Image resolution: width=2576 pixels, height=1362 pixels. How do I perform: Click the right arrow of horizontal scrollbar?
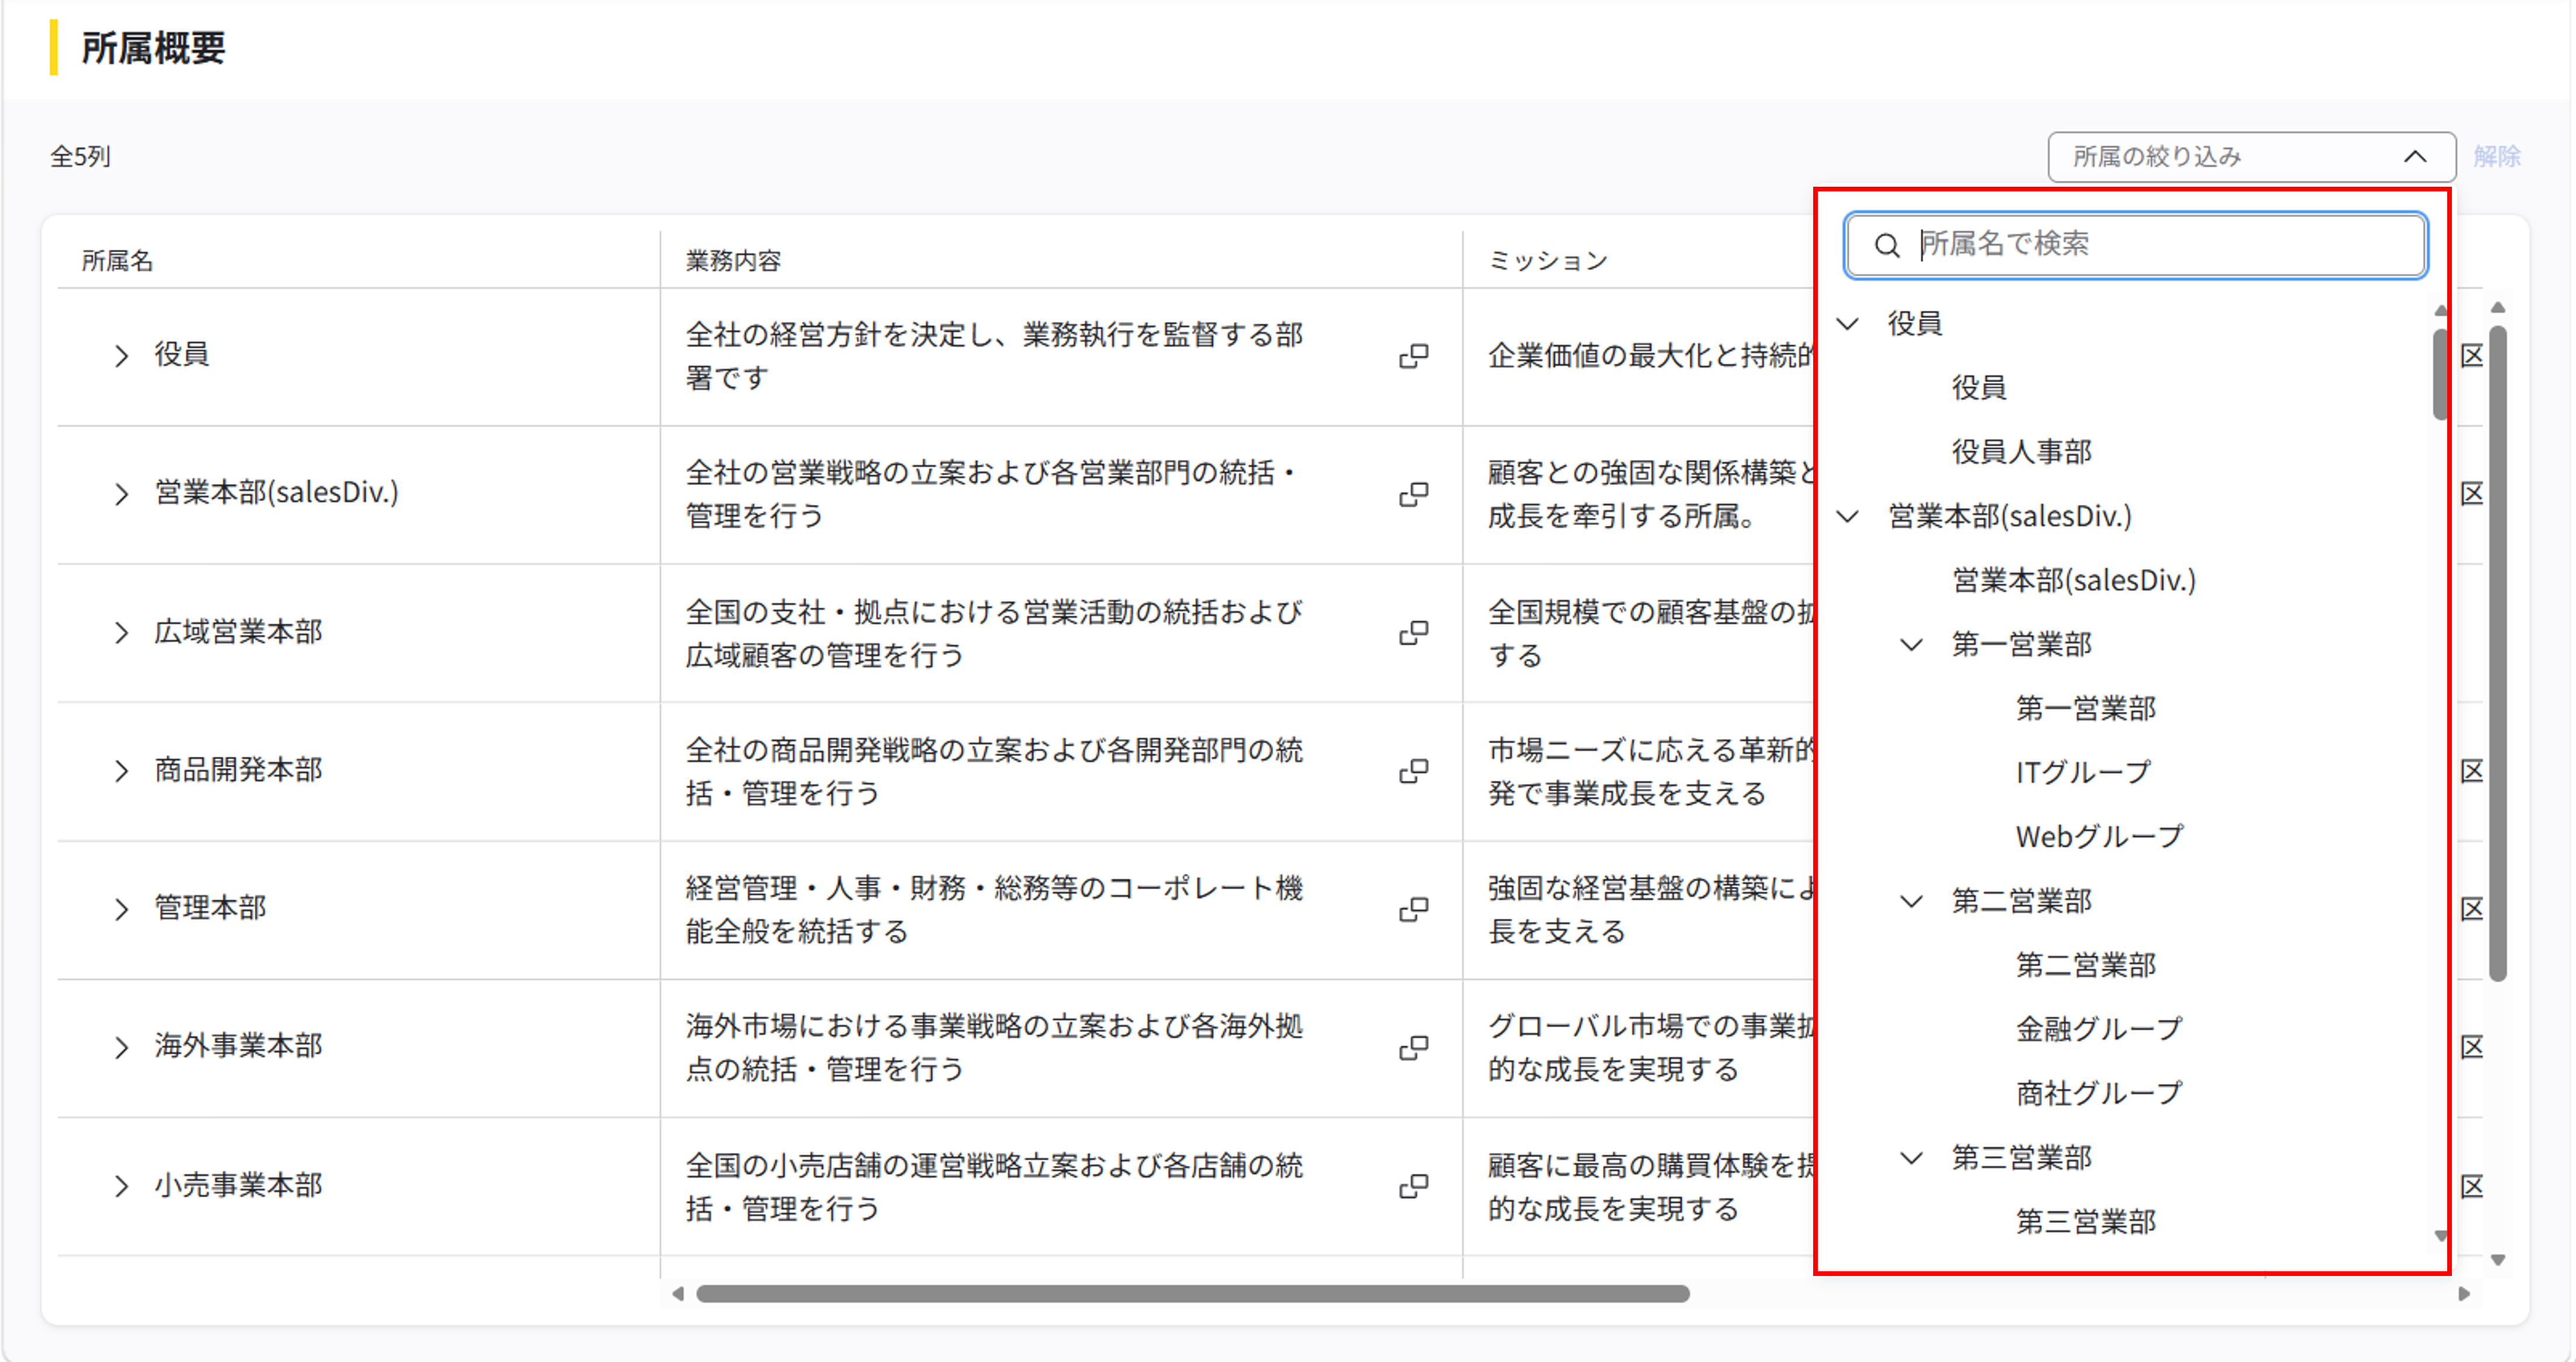click(2464, 1294)
